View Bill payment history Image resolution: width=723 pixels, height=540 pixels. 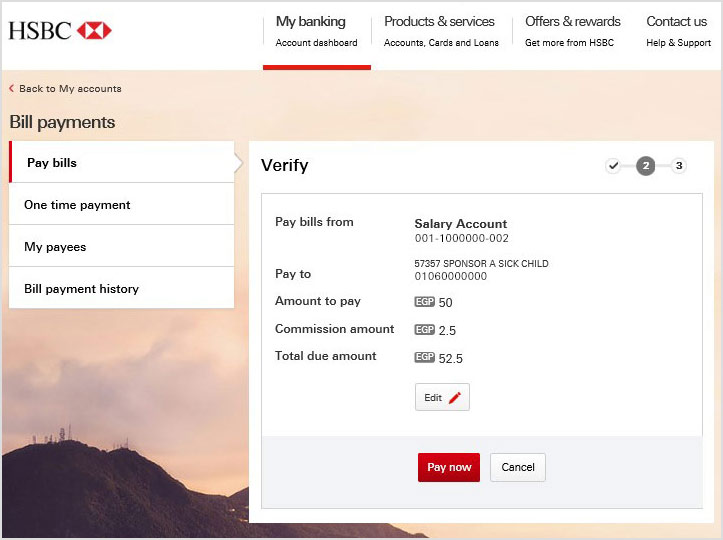pos(122,288)
